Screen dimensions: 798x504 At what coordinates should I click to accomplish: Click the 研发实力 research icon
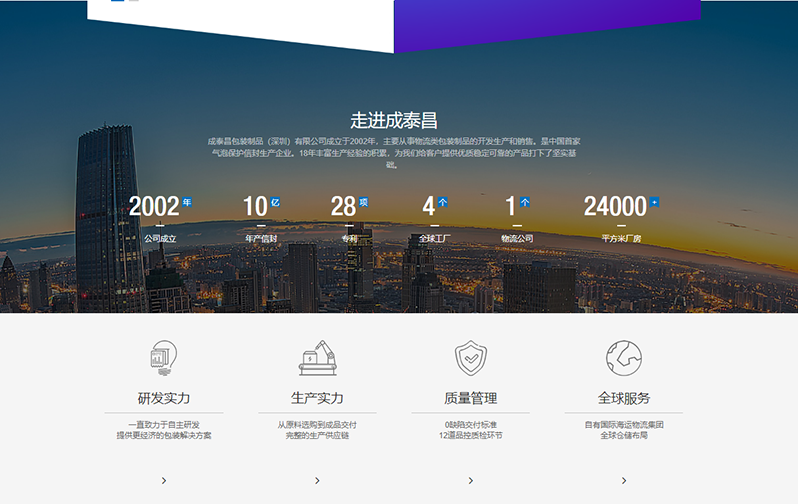coord(163,357)
